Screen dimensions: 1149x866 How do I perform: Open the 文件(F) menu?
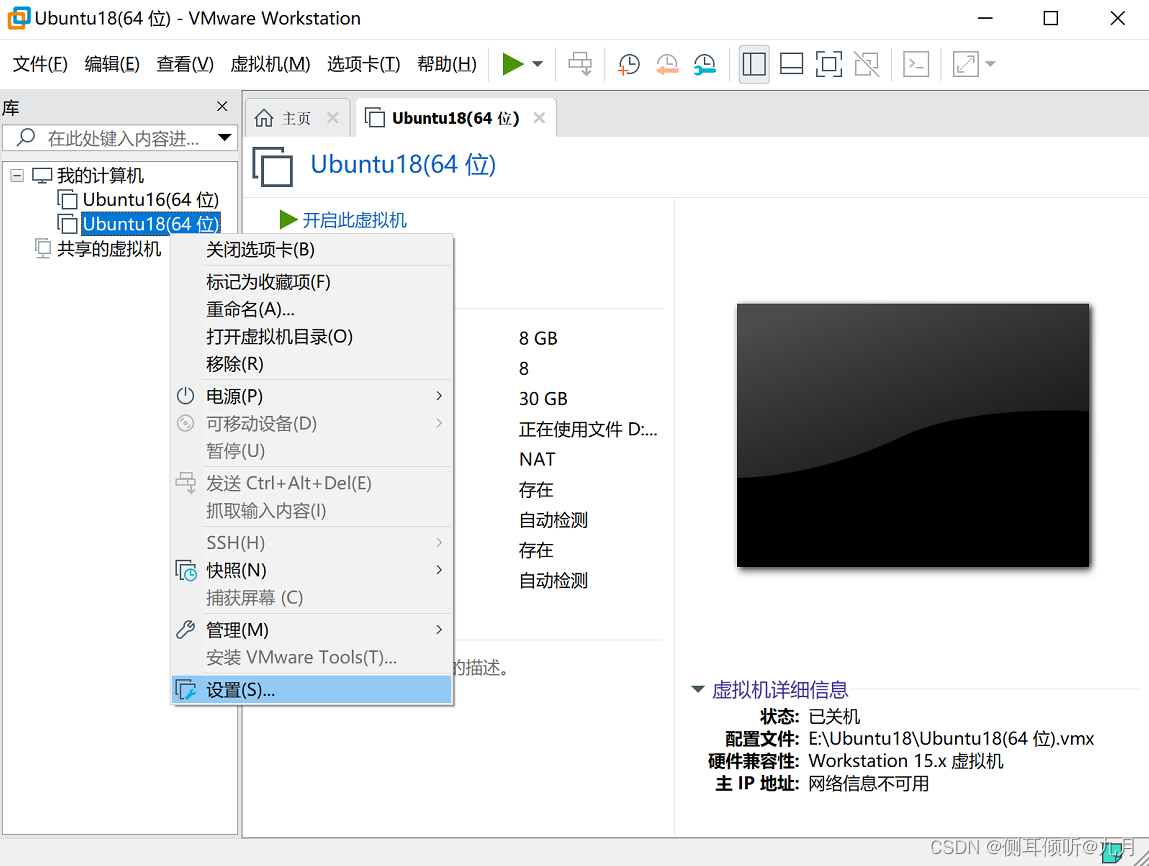pyautogui.click(x=40, y=64)
